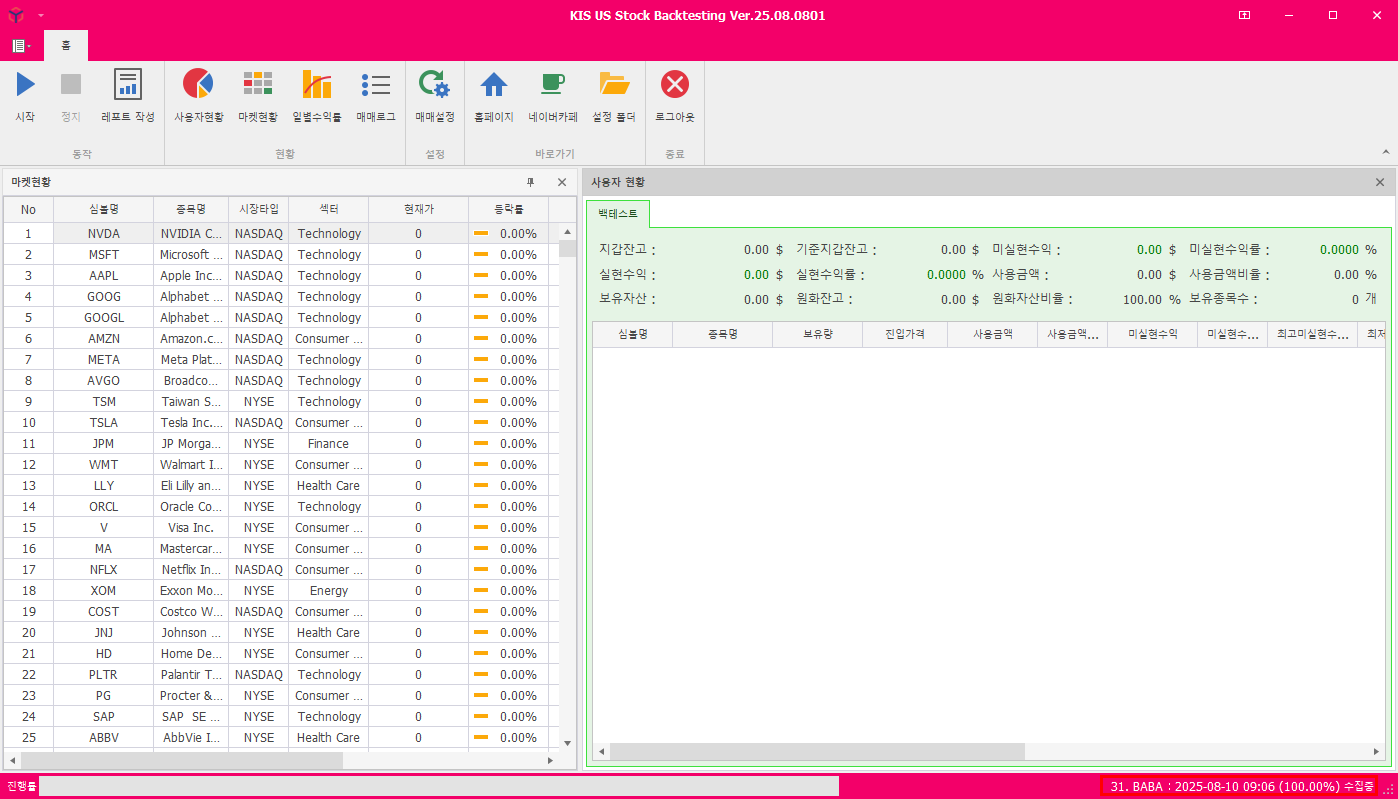
Task: Open 일별수익률 chart icon
Action: [x=317, y=85]
